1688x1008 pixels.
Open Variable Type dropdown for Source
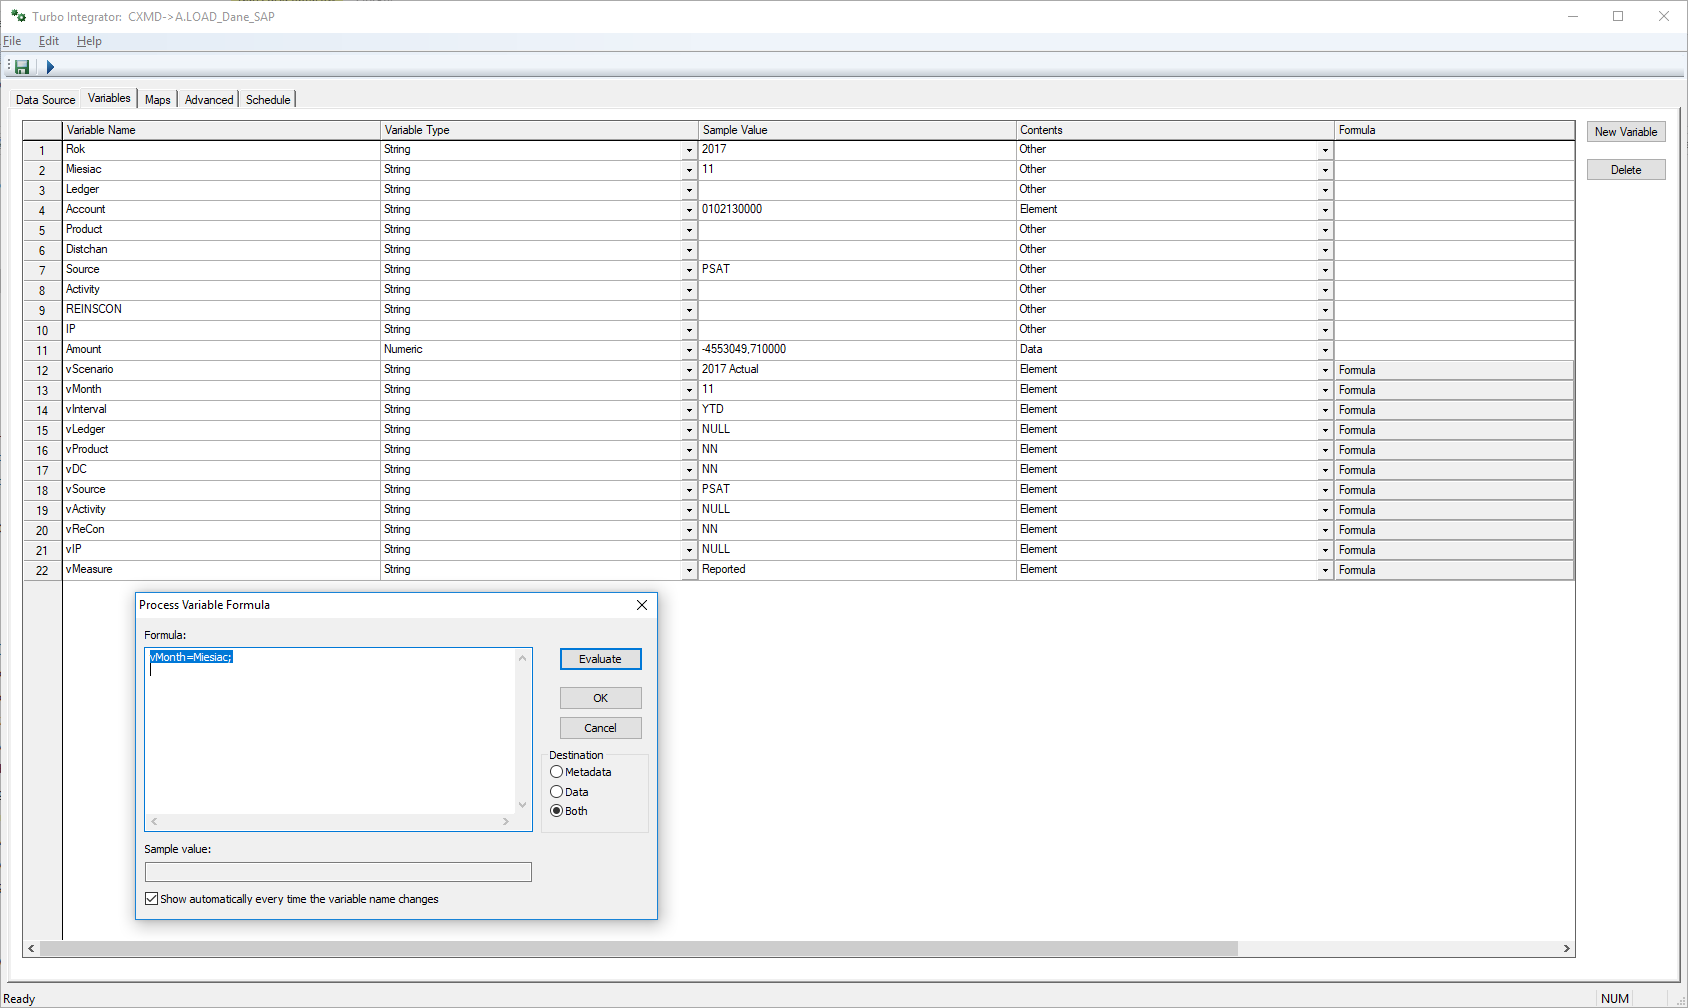point(689,270)
